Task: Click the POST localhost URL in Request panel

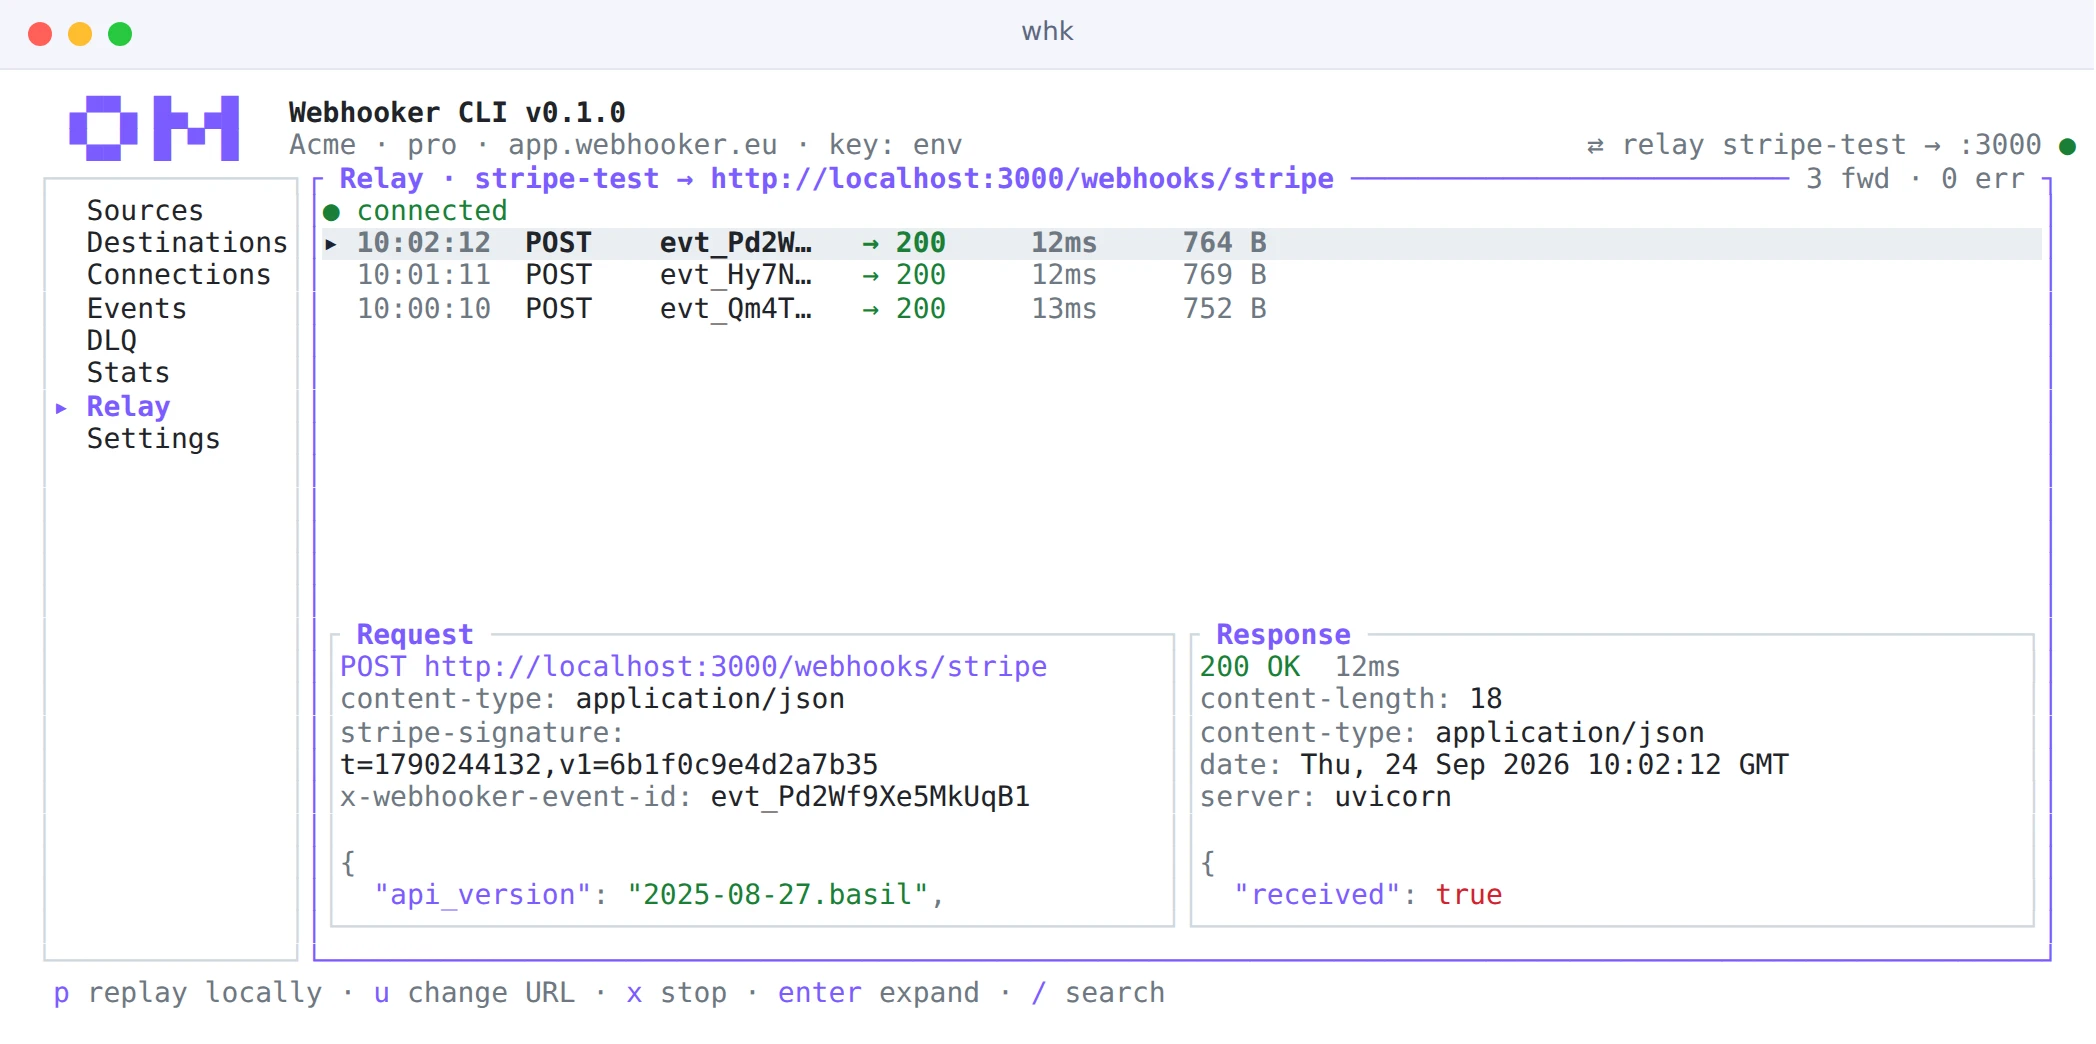Action: (693, 667)
